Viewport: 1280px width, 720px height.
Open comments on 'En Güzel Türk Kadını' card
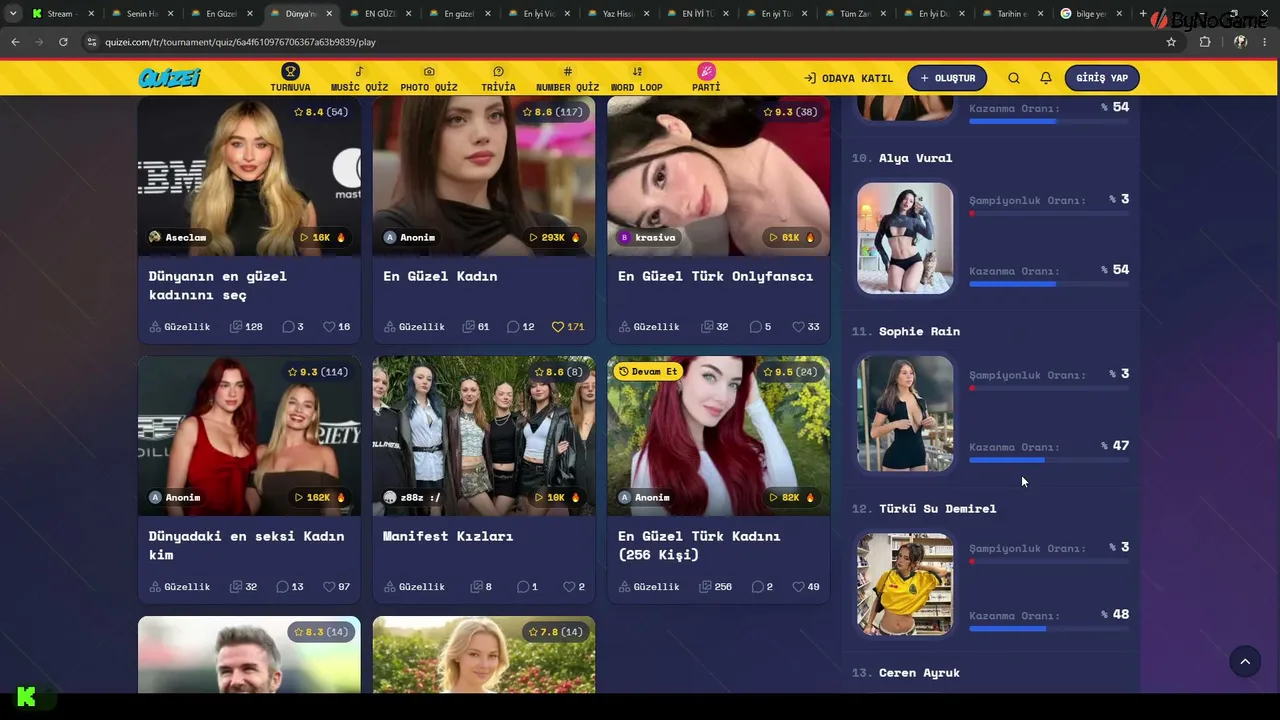coord(762,587)
